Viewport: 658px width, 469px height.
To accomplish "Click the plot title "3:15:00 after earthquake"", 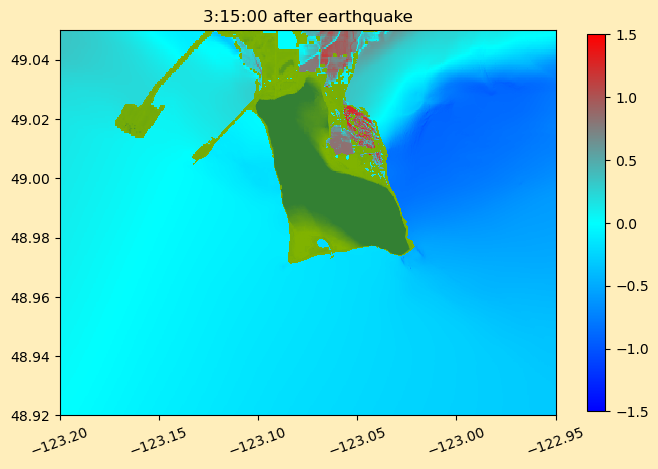I will point(307,16).
